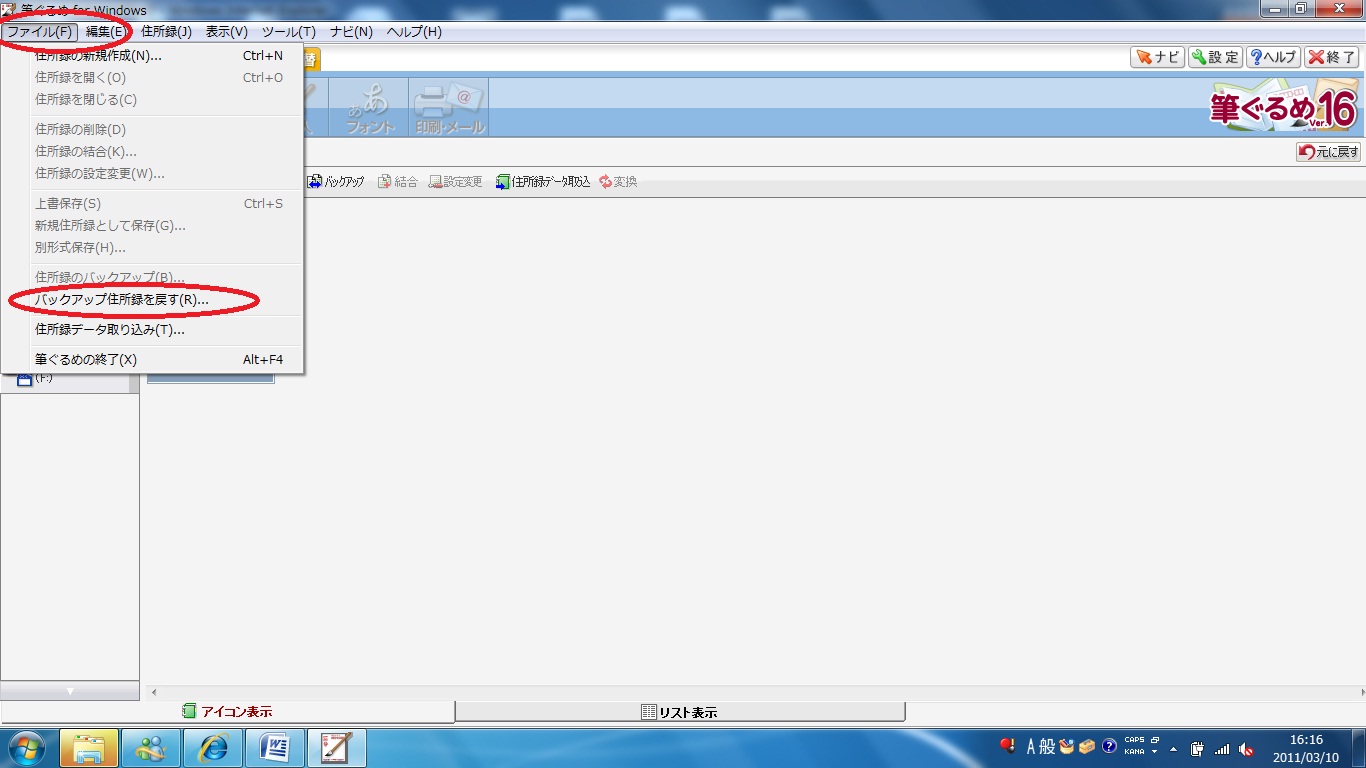Launch Internet Explorer from the taskbar
This screenshot has width=1366, height=768.
click(x=213, y=748)
